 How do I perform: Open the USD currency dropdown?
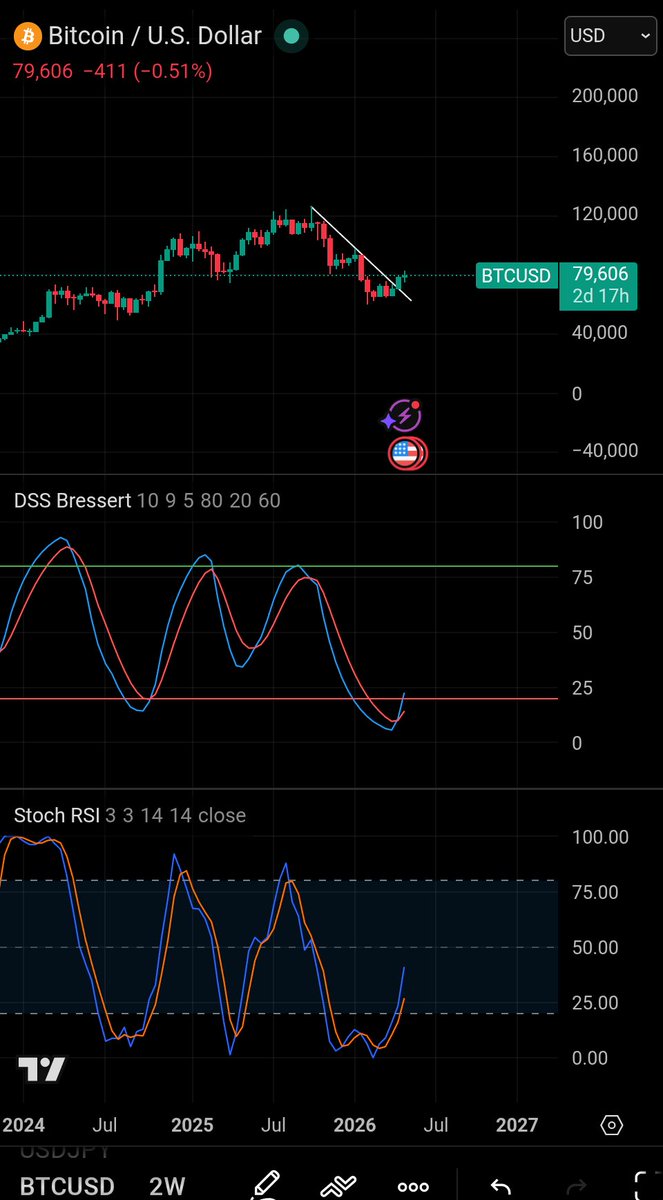[609, 35]
